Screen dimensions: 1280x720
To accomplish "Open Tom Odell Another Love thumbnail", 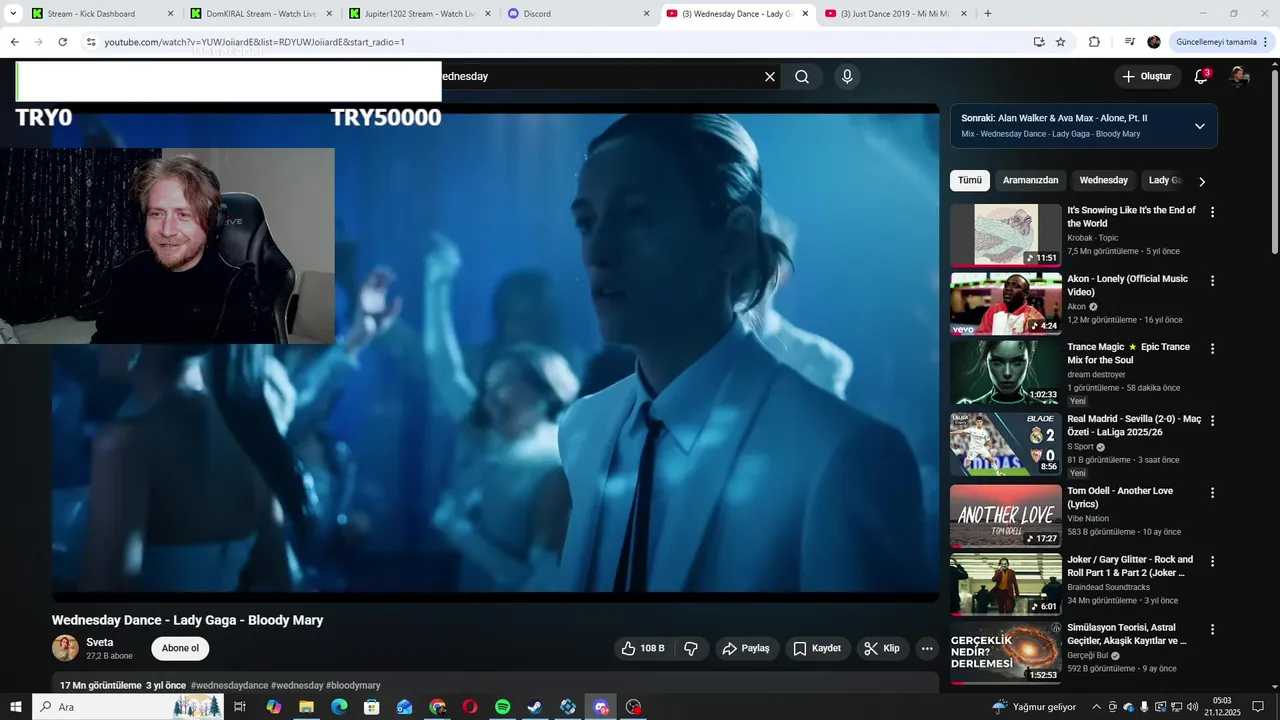I will pos(1005,516).
